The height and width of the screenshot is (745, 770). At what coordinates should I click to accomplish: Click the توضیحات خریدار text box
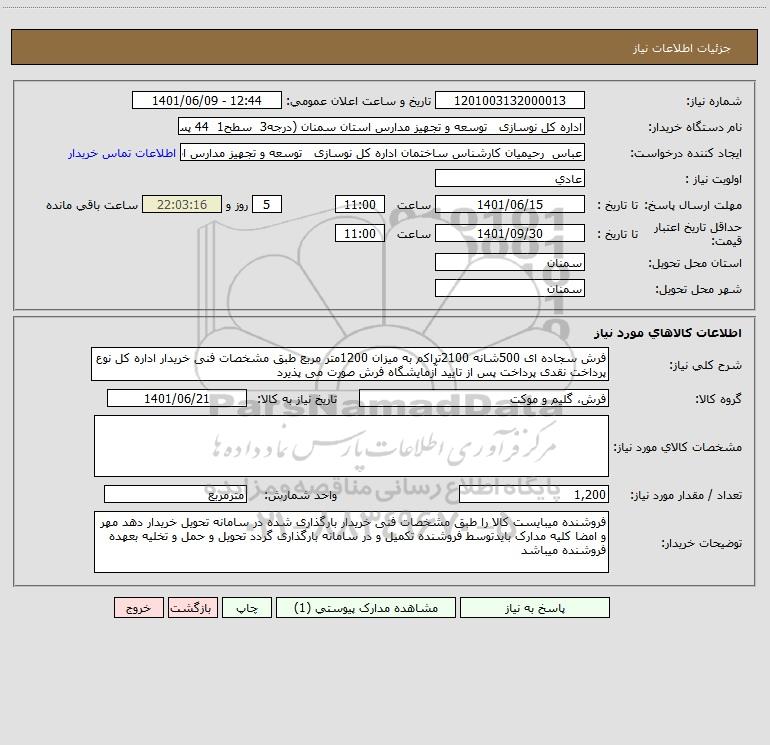(351, 542)
